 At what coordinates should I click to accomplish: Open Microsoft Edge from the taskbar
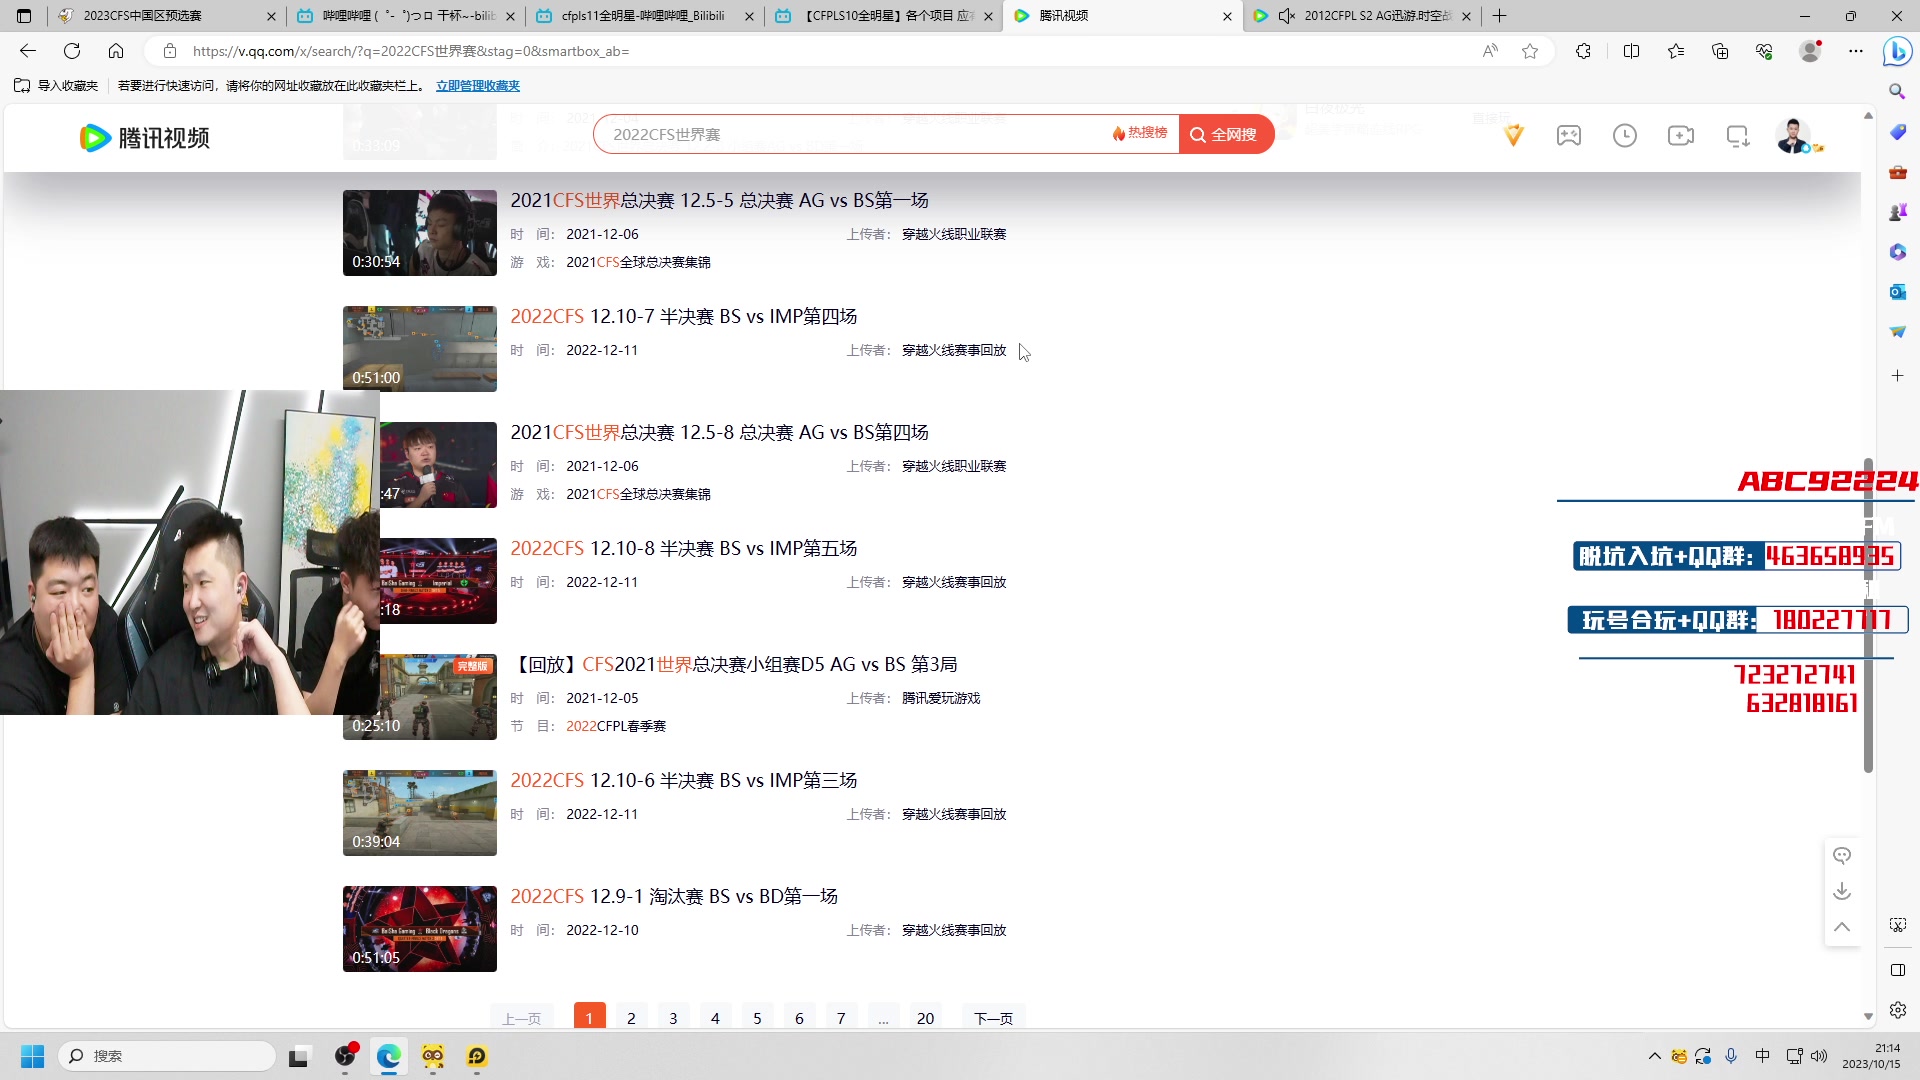tap(389, 1056)
